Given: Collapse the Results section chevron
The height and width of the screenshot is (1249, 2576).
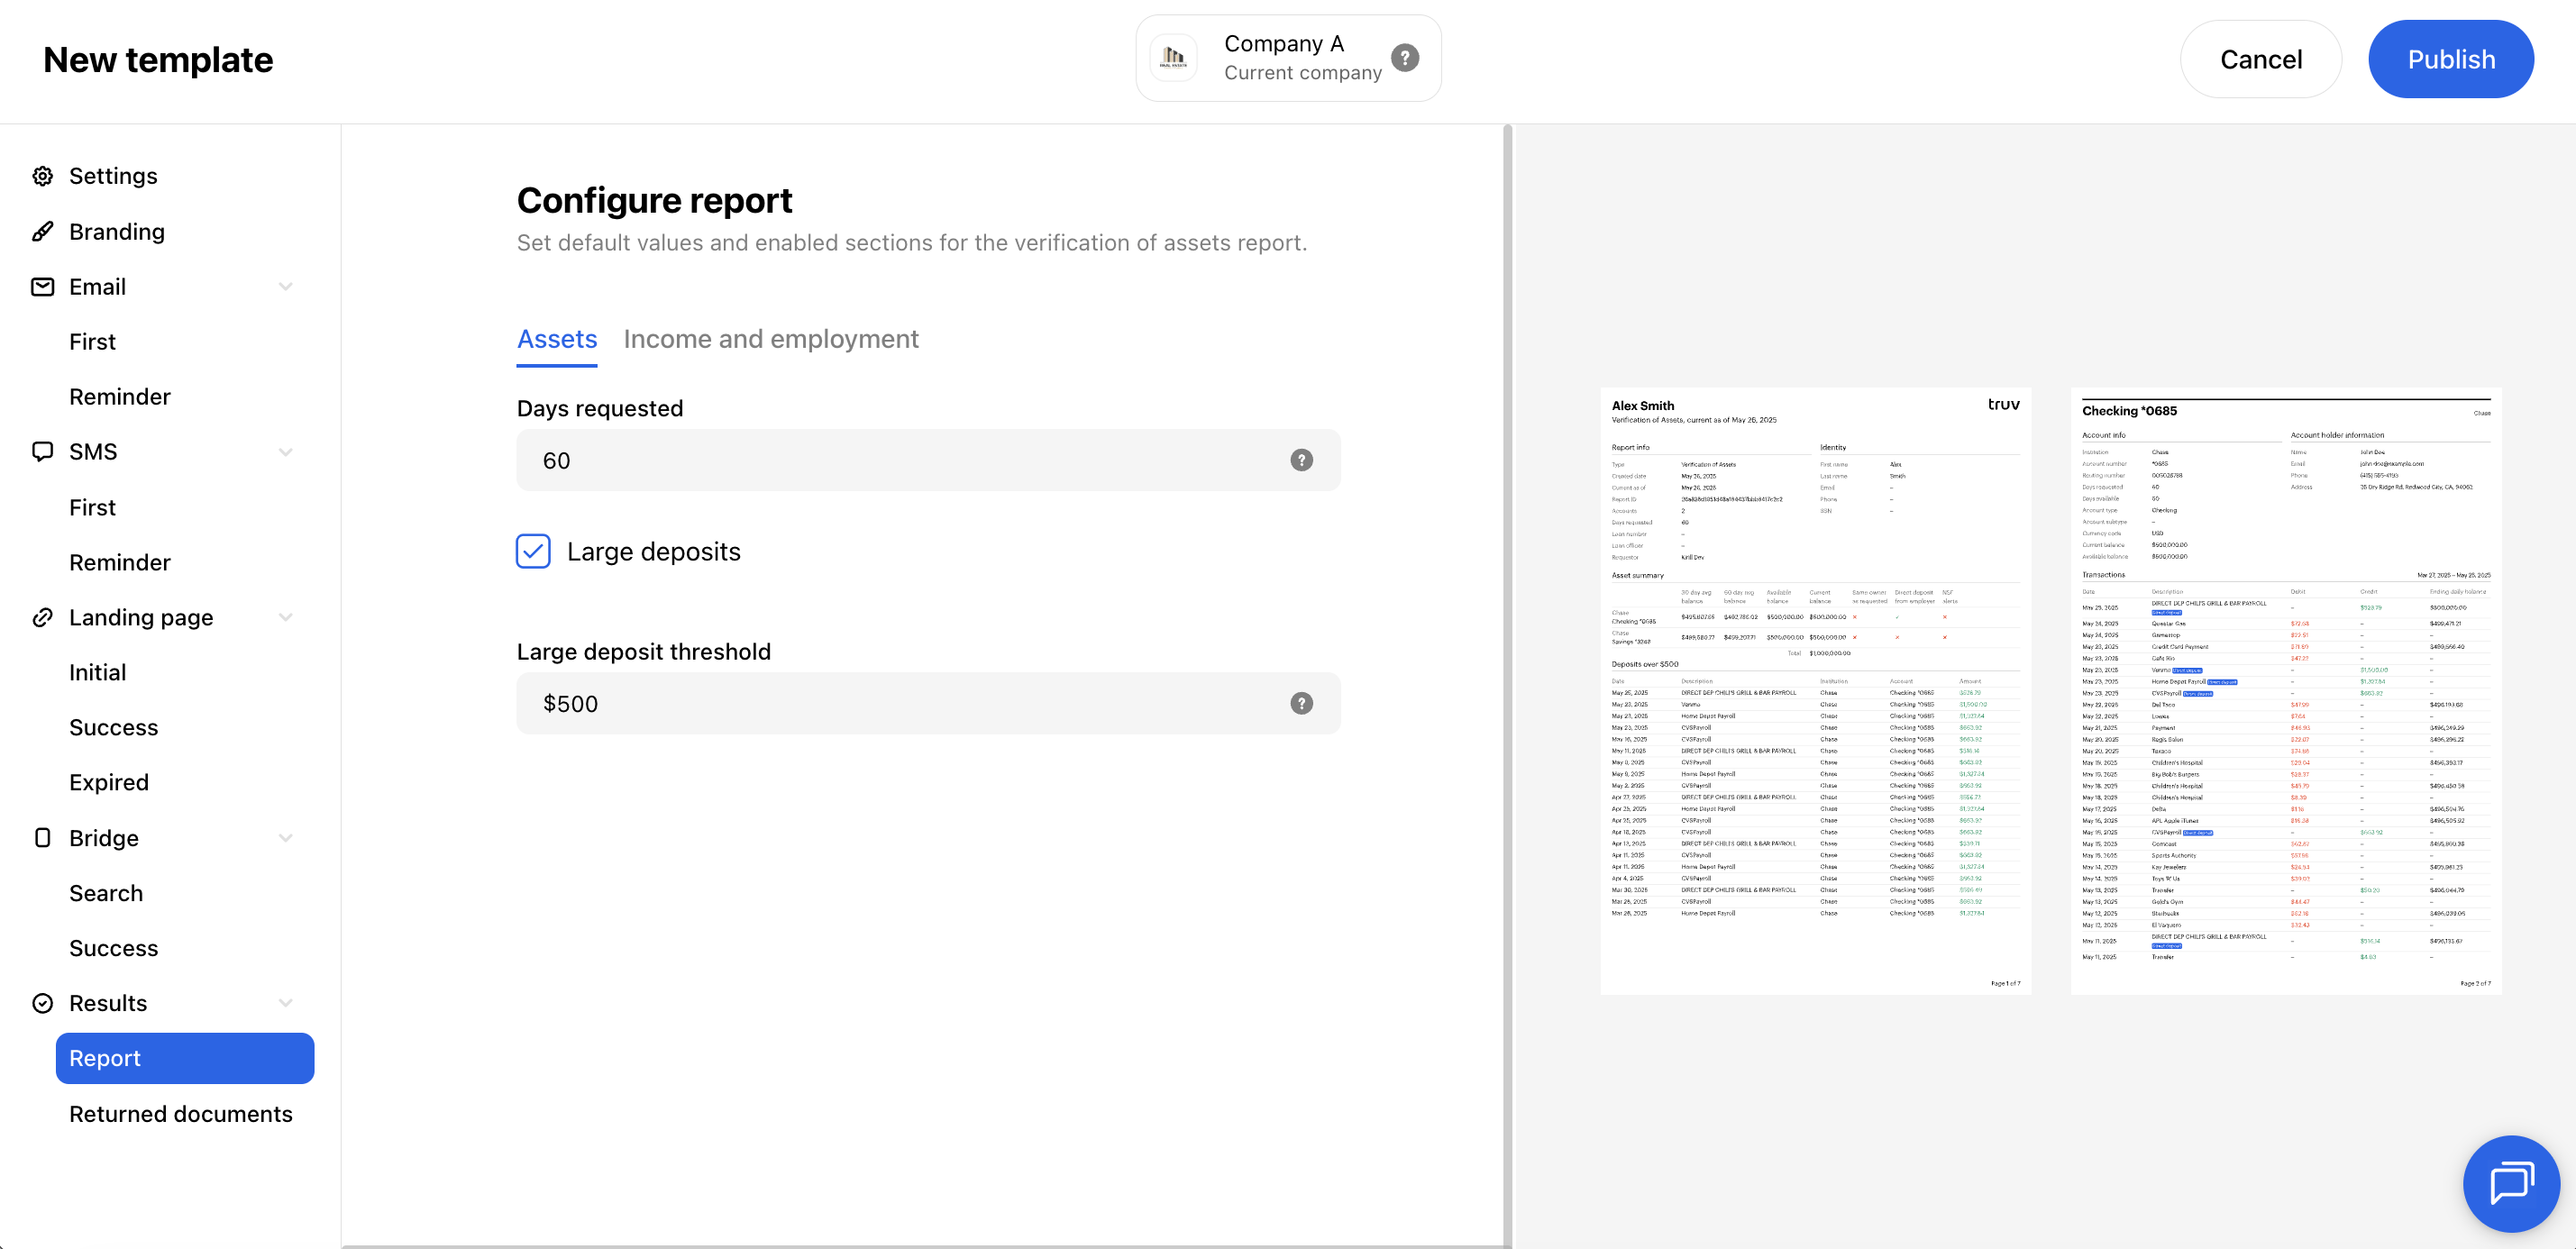Looking at the screenshot, I should [286, 1003].
